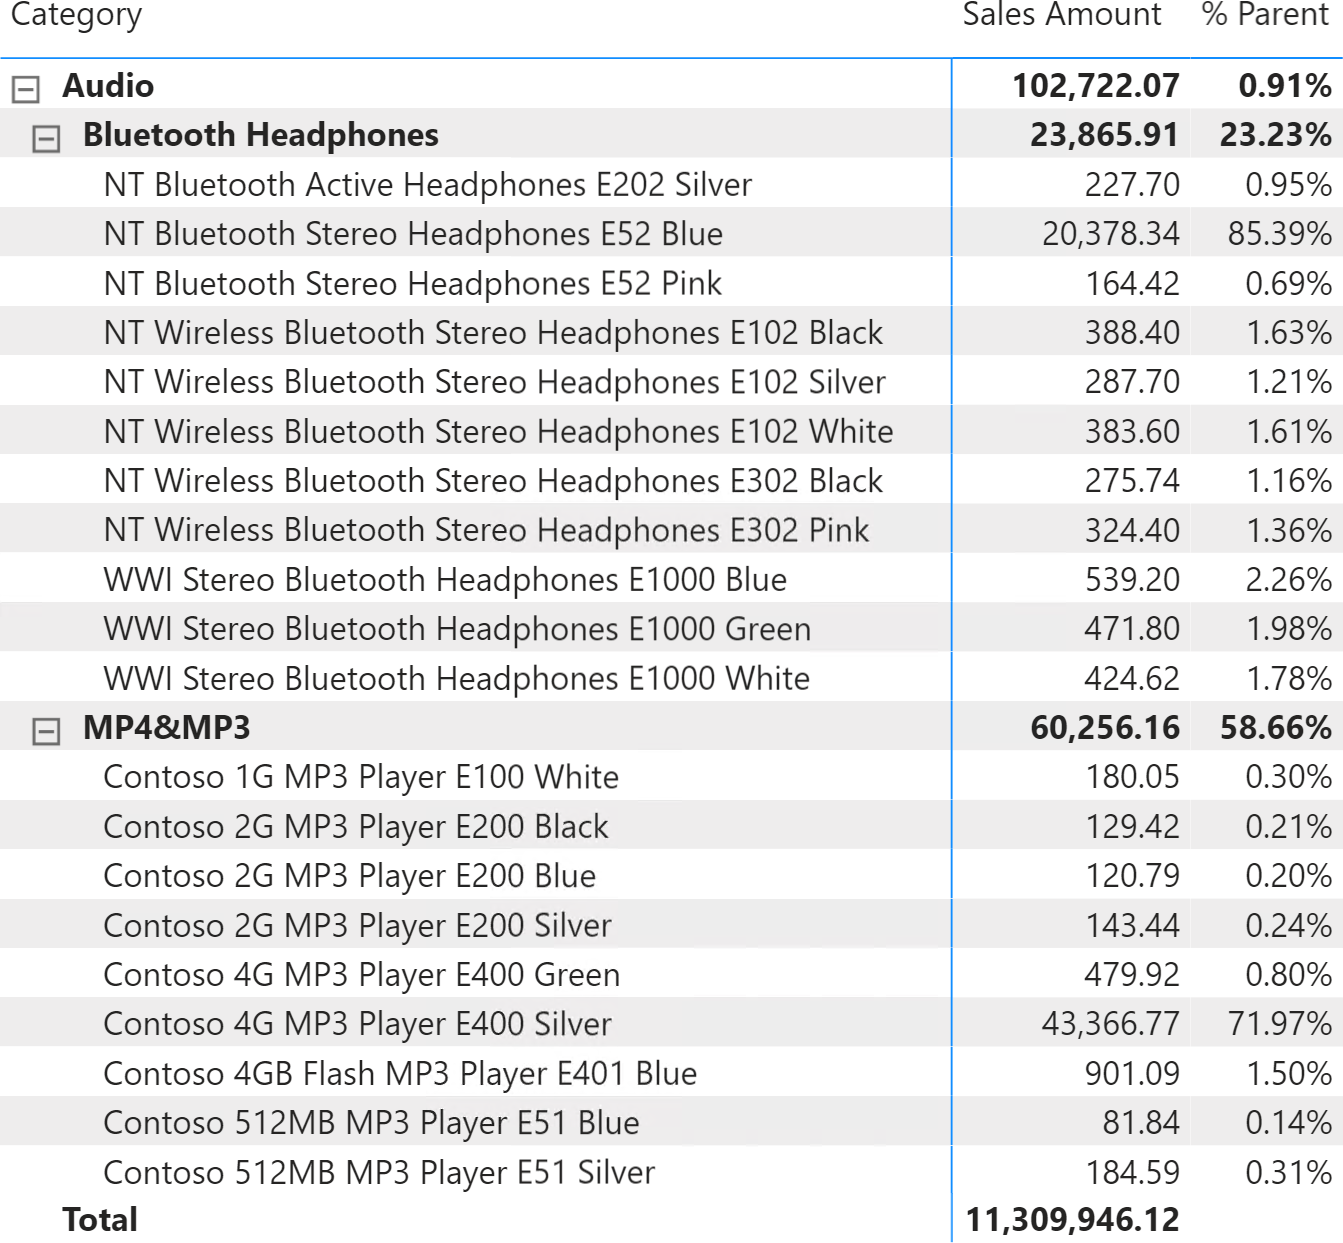
Task: Click the sales value 383.60
Action: [x=1133, y=431]
